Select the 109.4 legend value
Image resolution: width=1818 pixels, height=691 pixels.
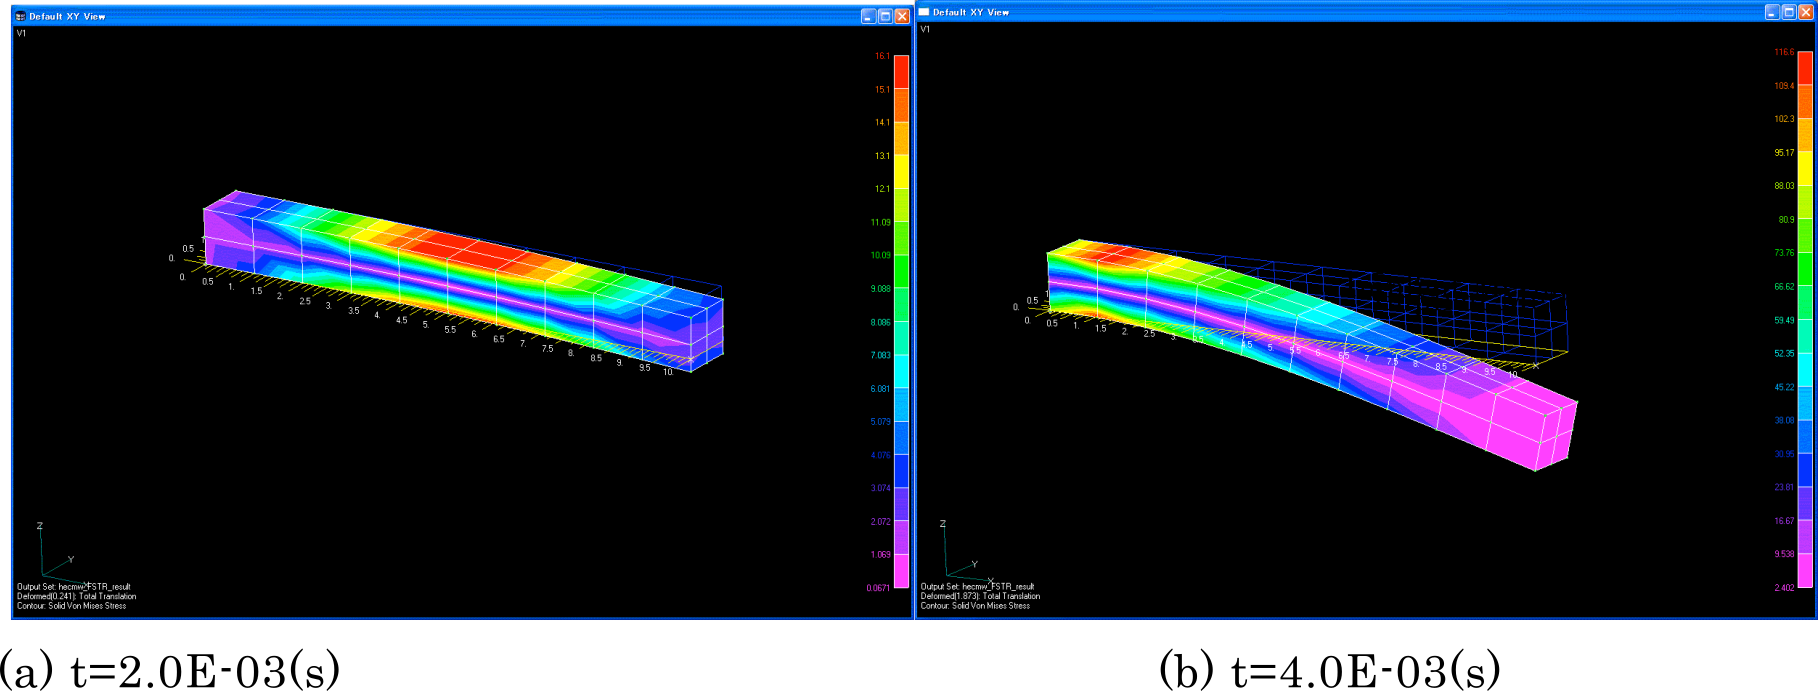(x=1784, y=86)
